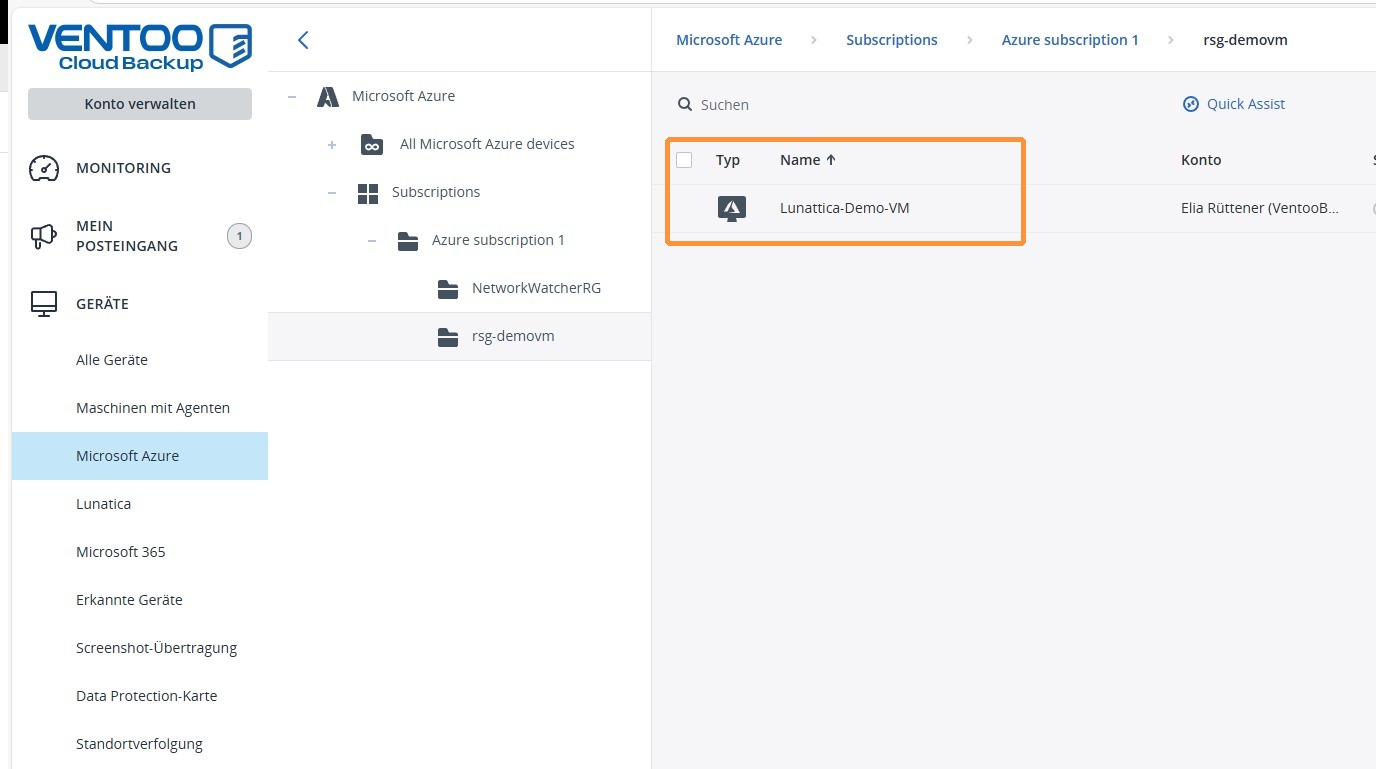Click the Konto verwalten button
This screenshot has height=769, width=1376.
(140, 104)
